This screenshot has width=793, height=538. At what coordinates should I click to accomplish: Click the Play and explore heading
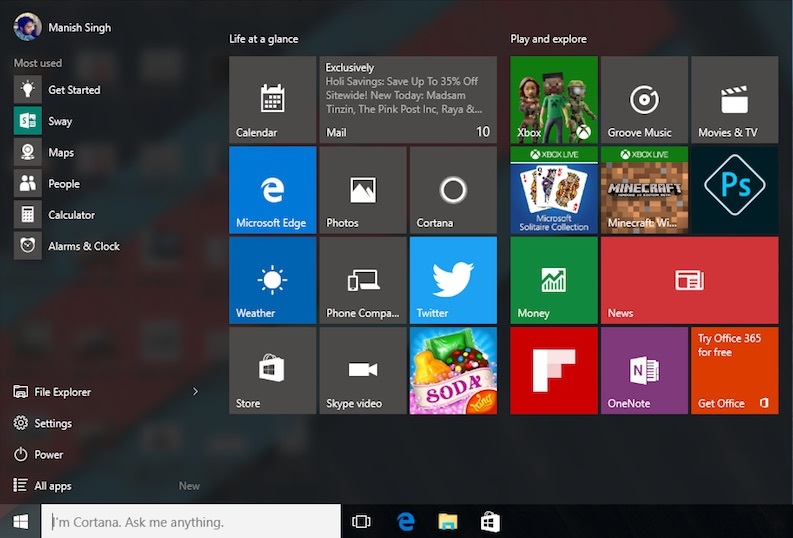549,39
